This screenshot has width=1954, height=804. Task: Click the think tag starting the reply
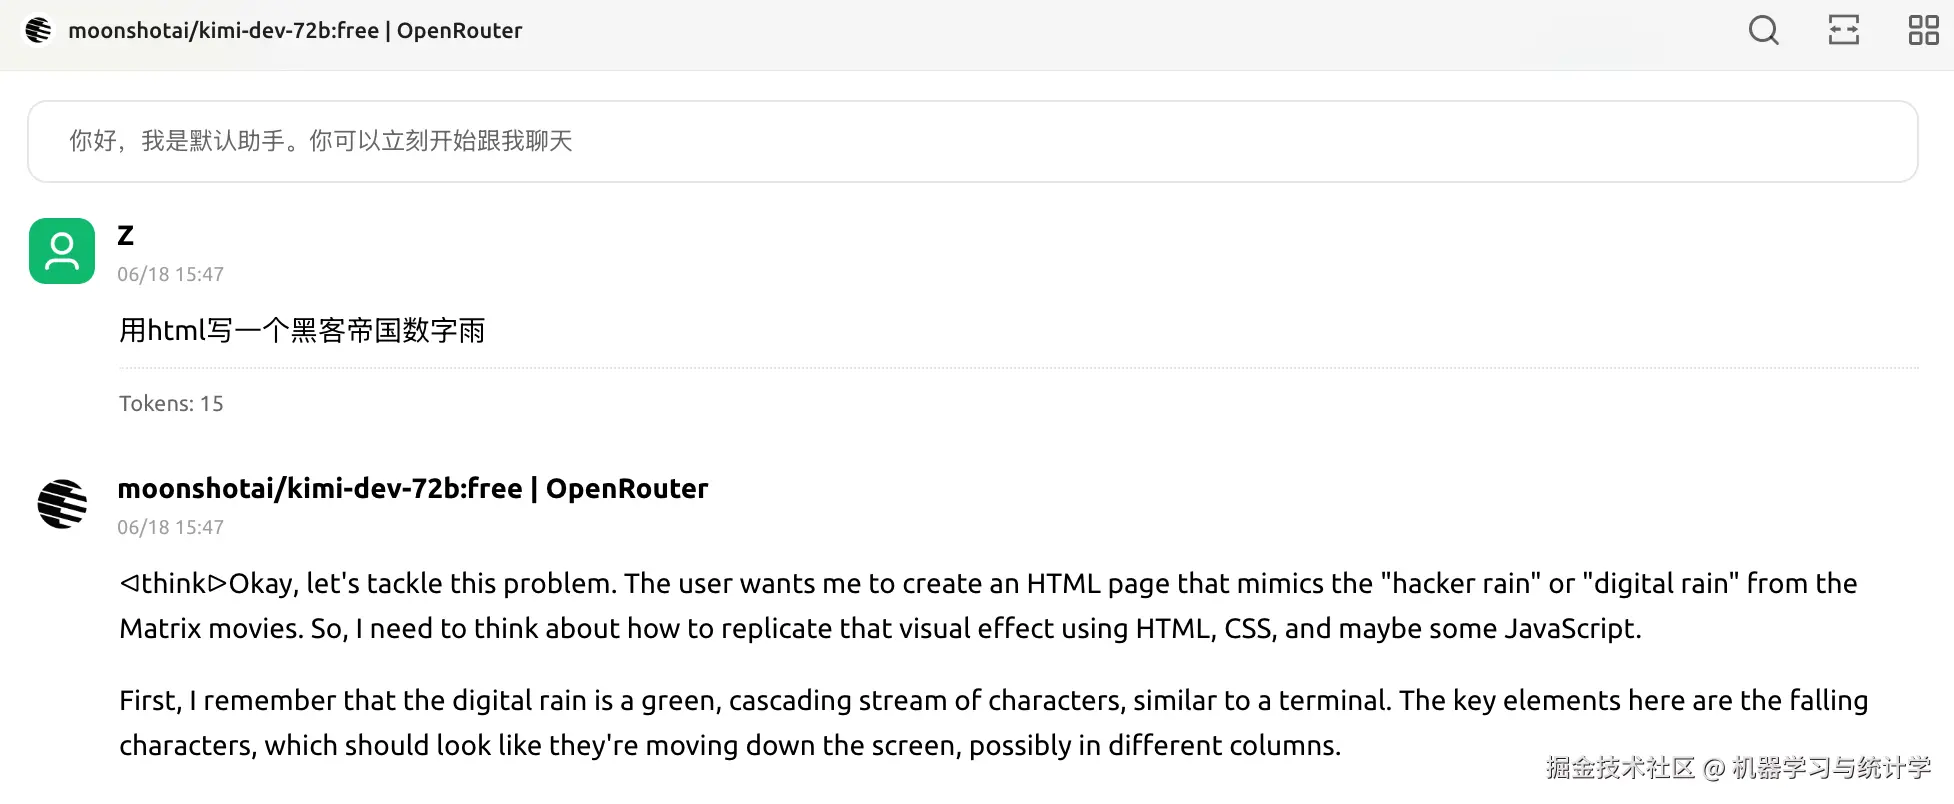click(173, 583)
